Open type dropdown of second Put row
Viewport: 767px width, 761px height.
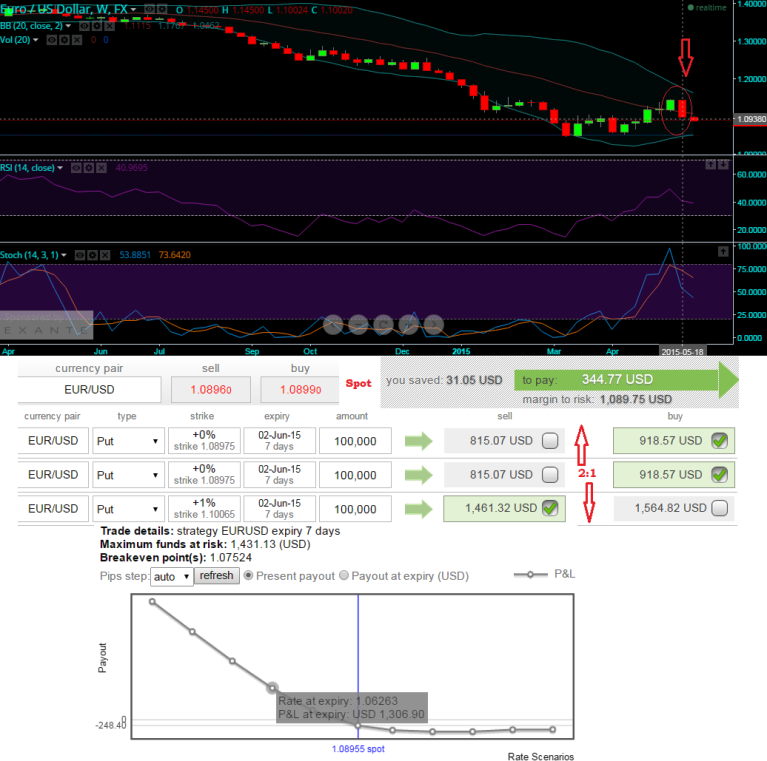pos(128,475)
